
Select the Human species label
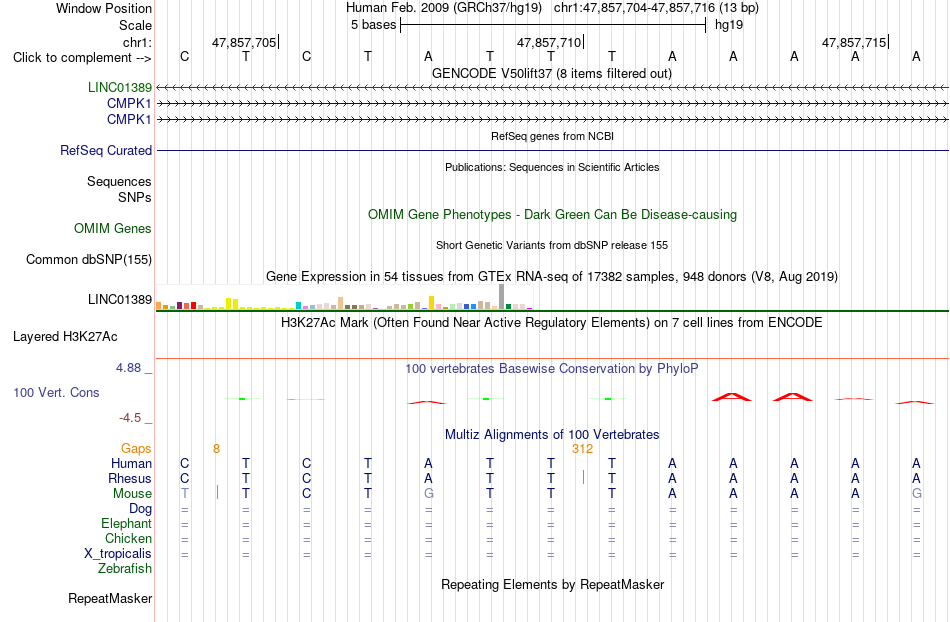coord(131,463)
